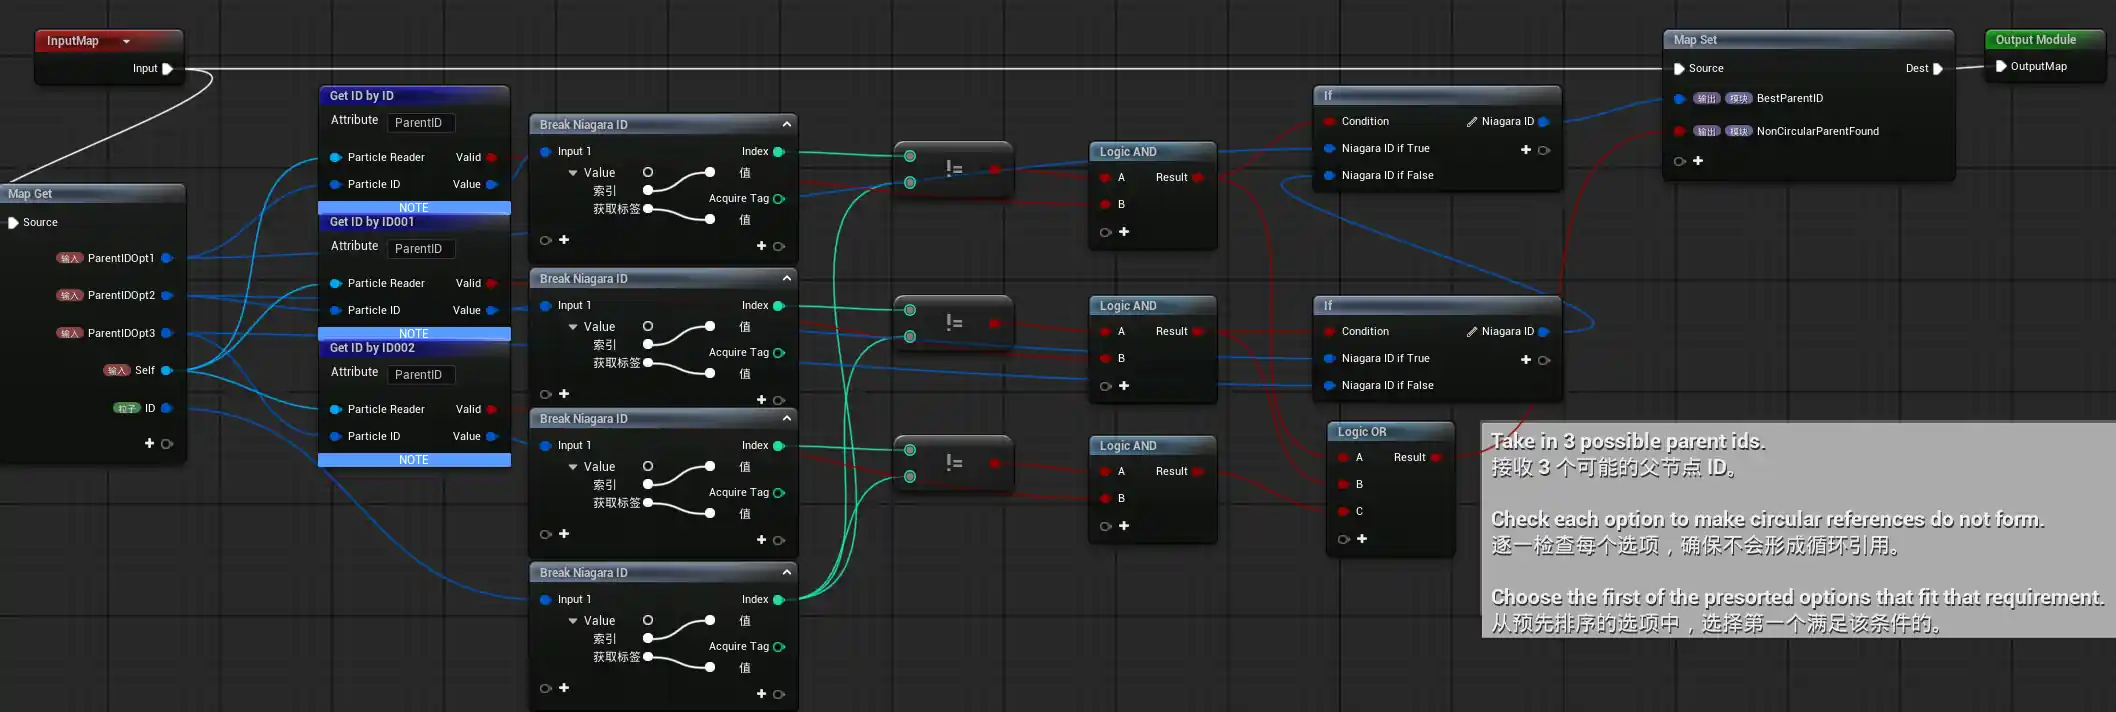
Task: Click the BestParentID input pin on Map Set
Action: 1680,99
